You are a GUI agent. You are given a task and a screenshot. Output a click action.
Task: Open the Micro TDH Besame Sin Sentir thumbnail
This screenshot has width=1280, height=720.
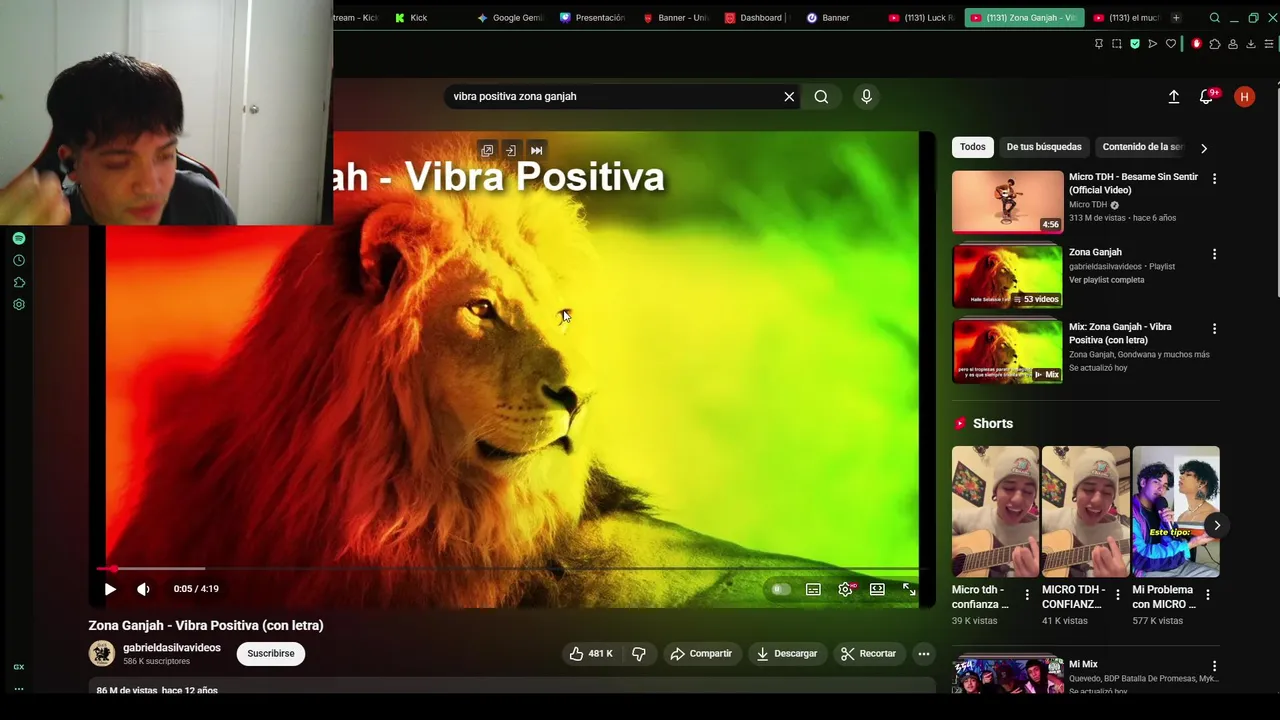point(1007,202)
